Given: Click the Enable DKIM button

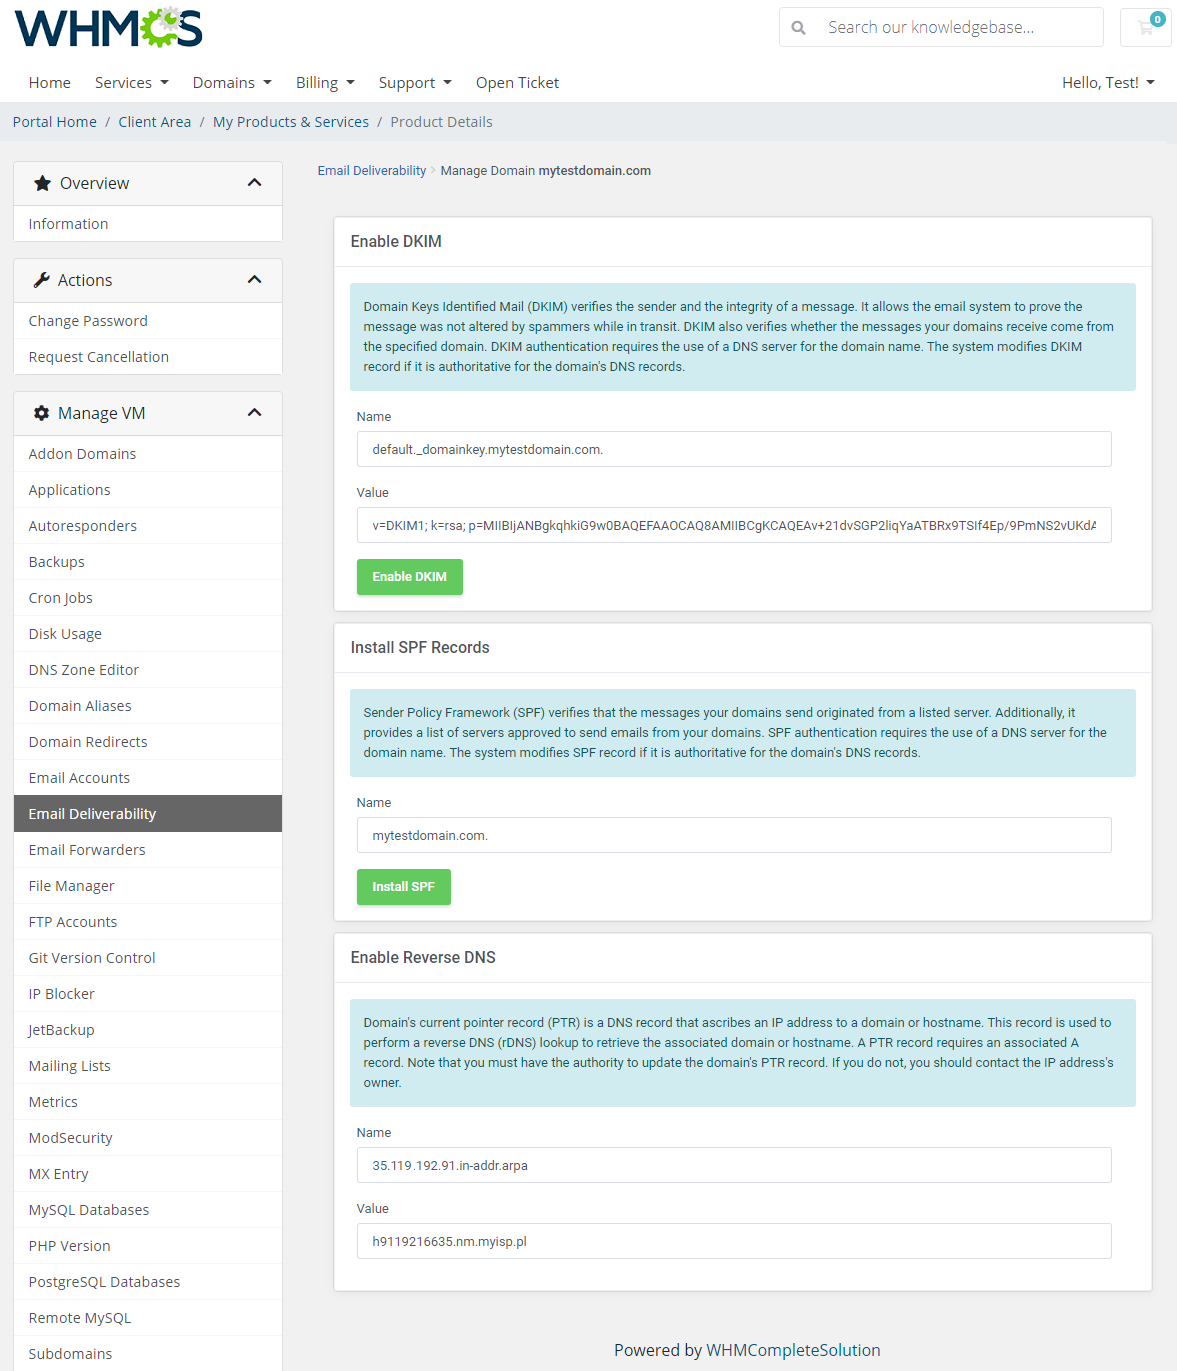Looking at the screenshot, I should [x=409, y=577].
